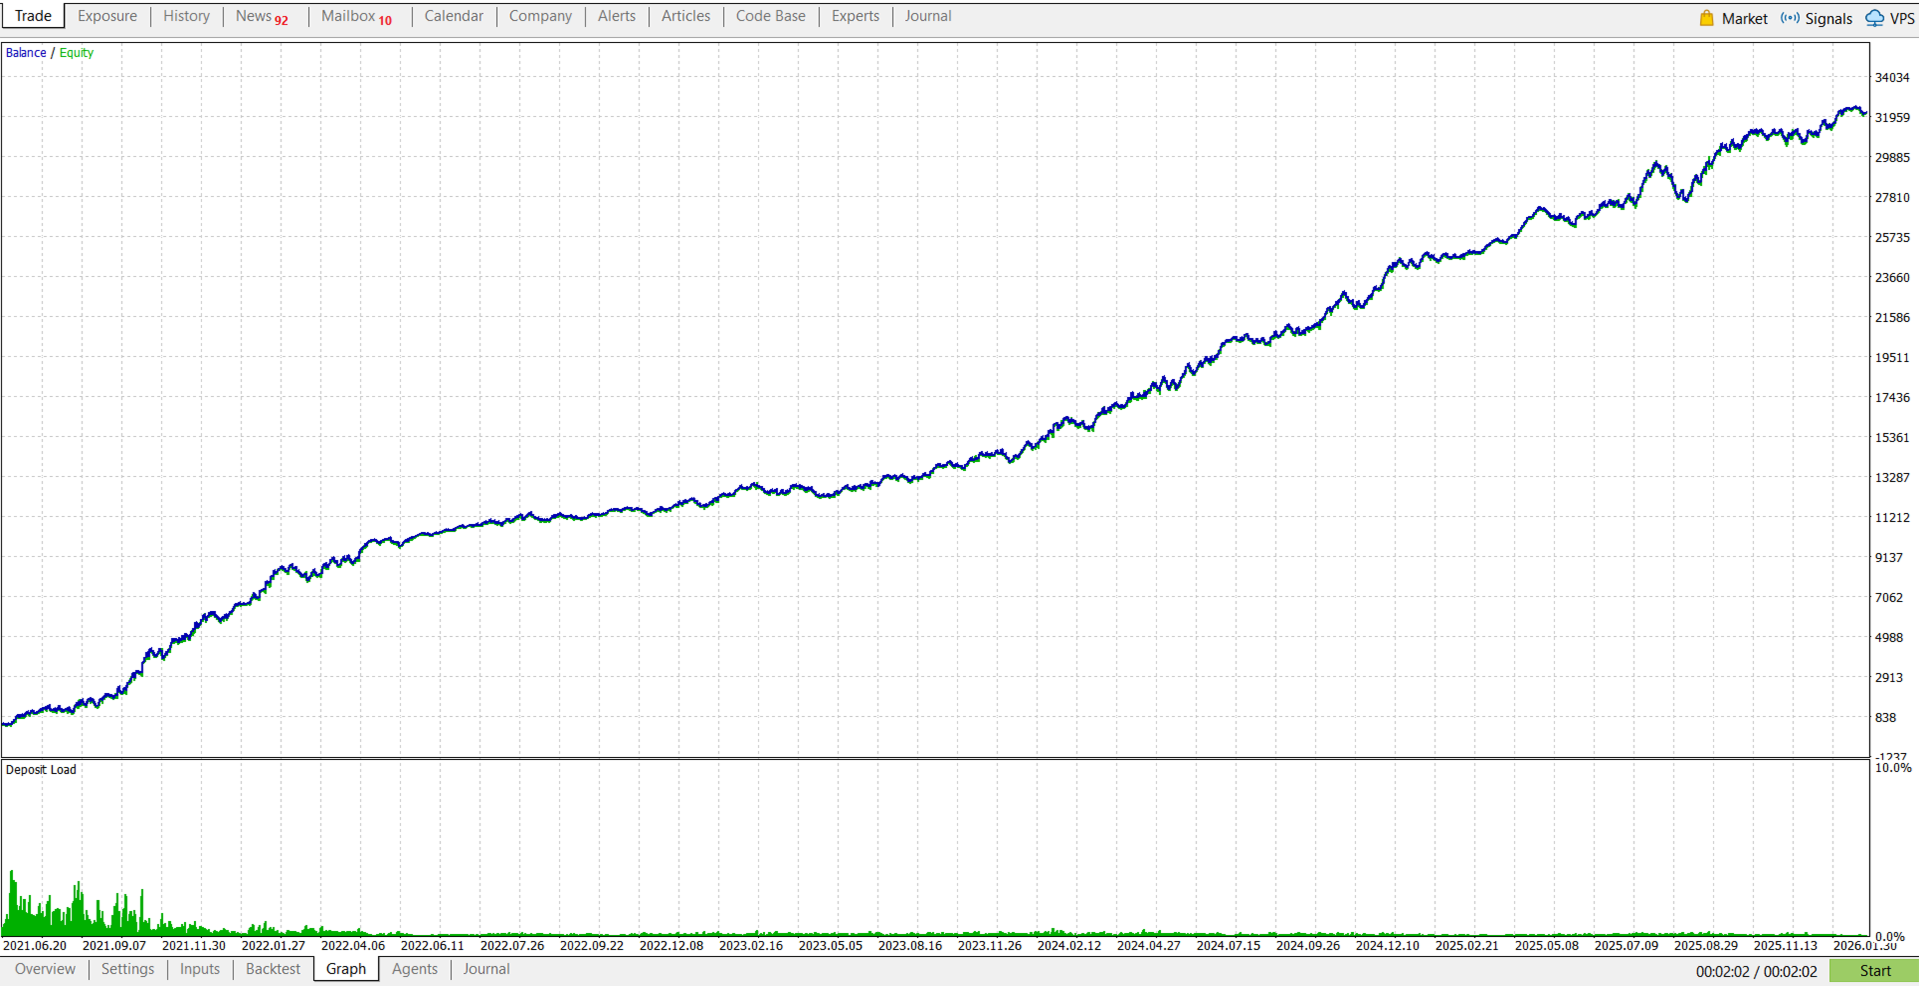Click the green Equity legend label
1919x986 pixels.
point(76,53)
